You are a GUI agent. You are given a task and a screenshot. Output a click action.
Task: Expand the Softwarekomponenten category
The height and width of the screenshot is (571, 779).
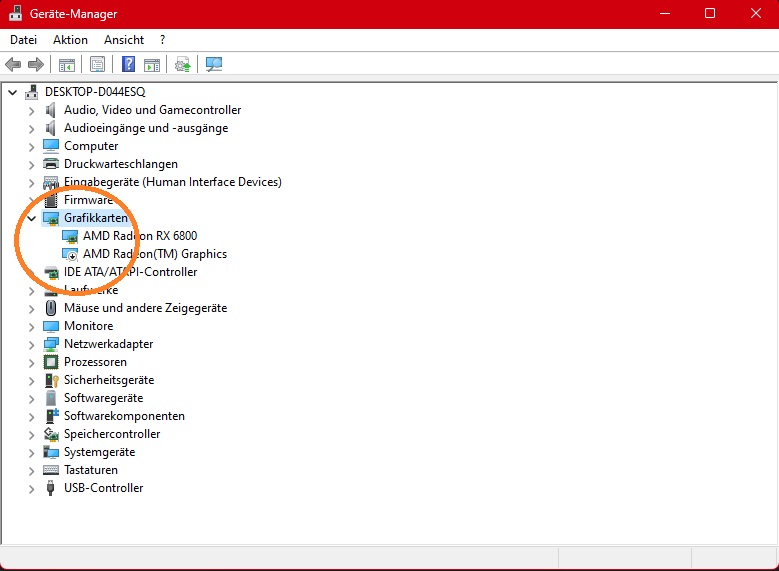(32, 417)
